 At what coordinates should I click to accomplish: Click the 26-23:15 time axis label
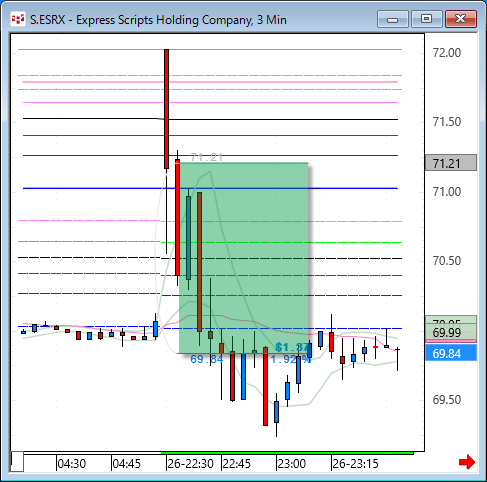click(355, 464)
